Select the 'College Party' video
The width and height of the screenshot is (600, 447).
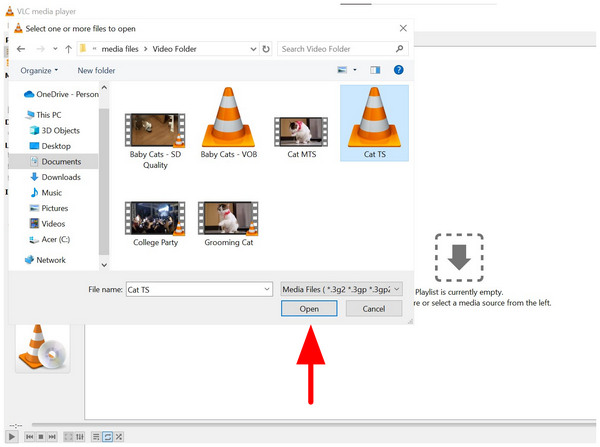coord(155,224)
